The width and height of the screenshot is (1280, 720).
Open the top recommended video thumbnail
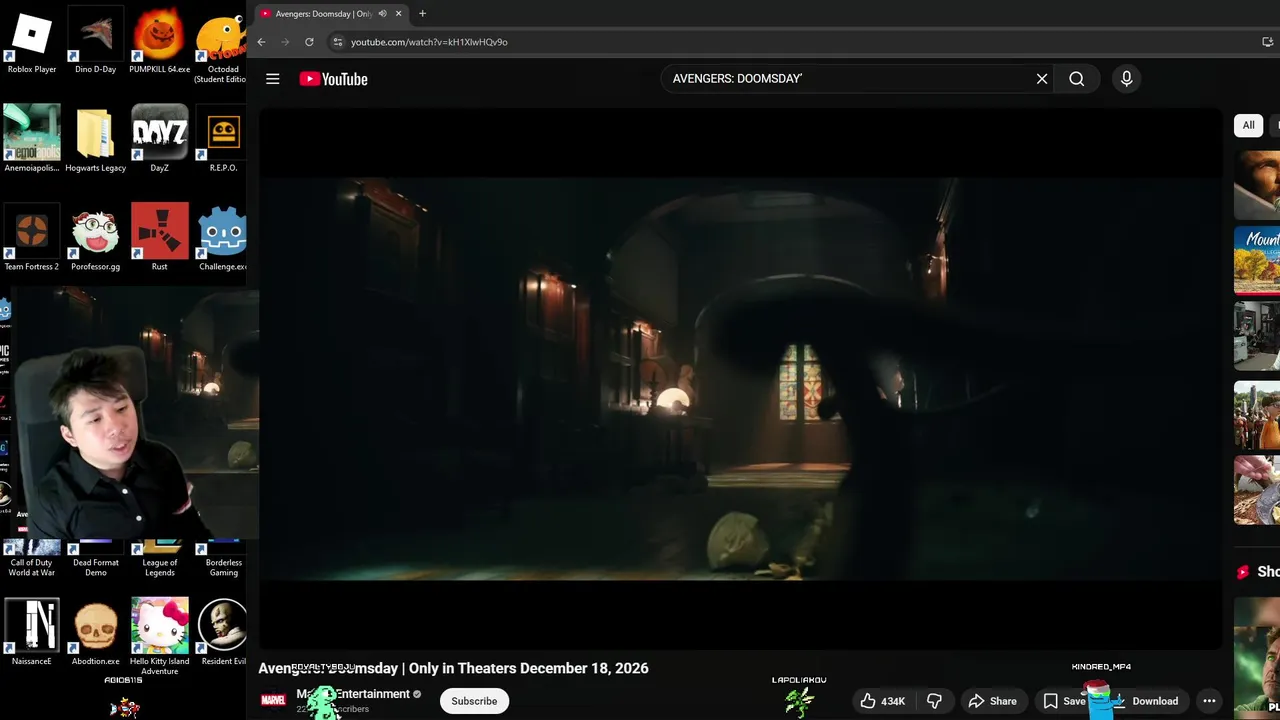coord(1257,185)
